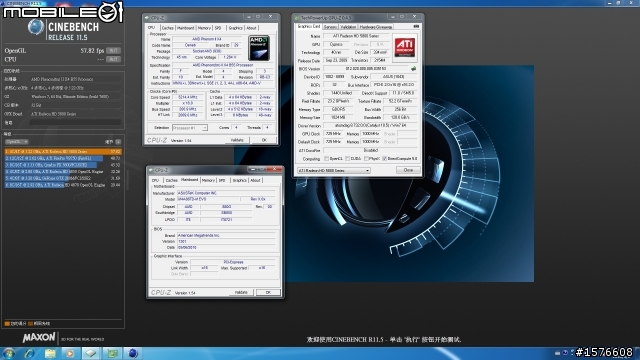The width and height of the screenshot is (640, 360).
Task: Open Caches tab in upper CPU-Z window
Action: point(168,28)
